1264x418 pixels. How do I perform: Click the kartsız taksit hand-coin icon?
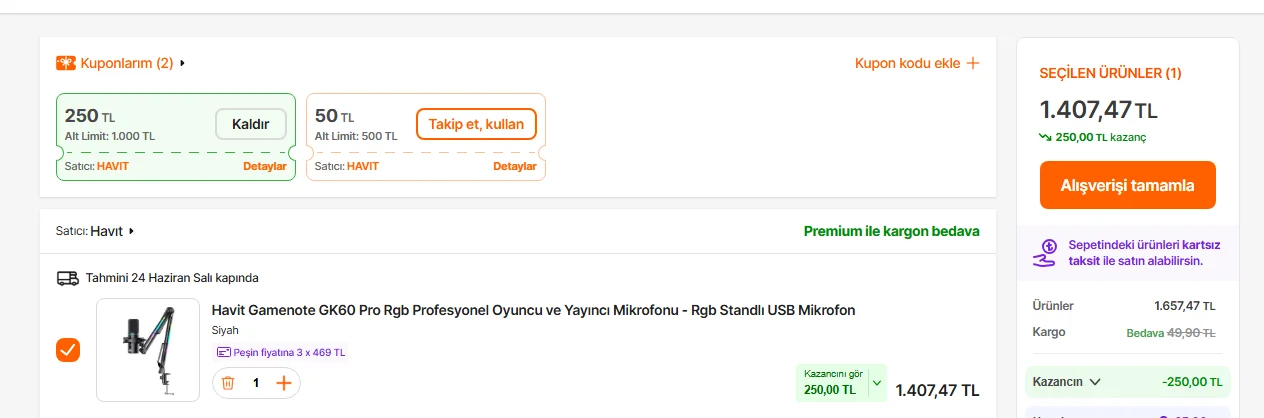[1046, 253]
